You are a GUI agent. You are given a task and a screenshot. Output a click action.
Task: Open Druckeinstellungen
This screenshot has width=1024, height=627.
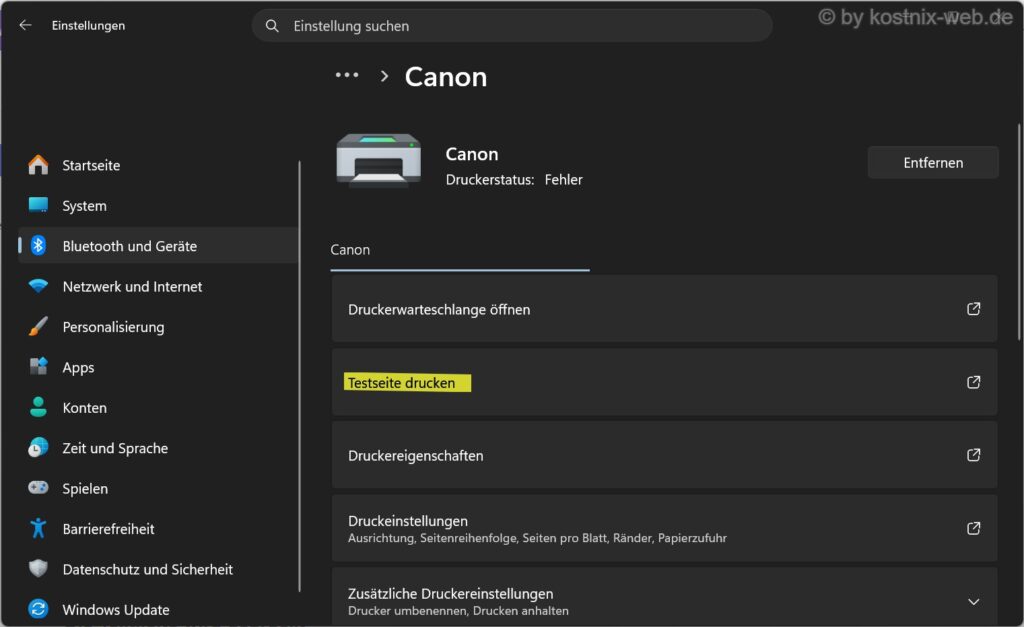[664, 528]
